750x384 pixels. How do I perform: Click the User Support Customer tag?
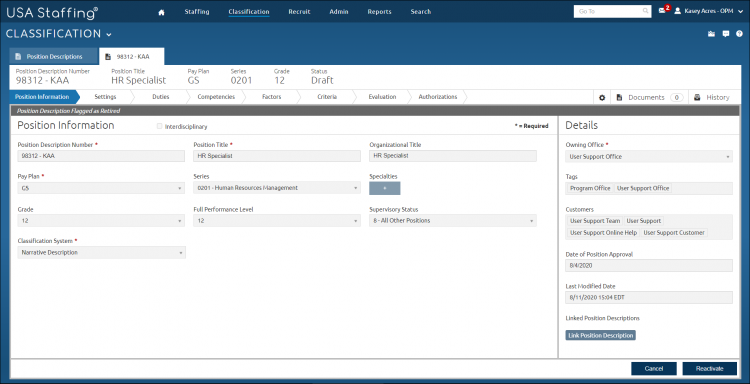point(674,233)
